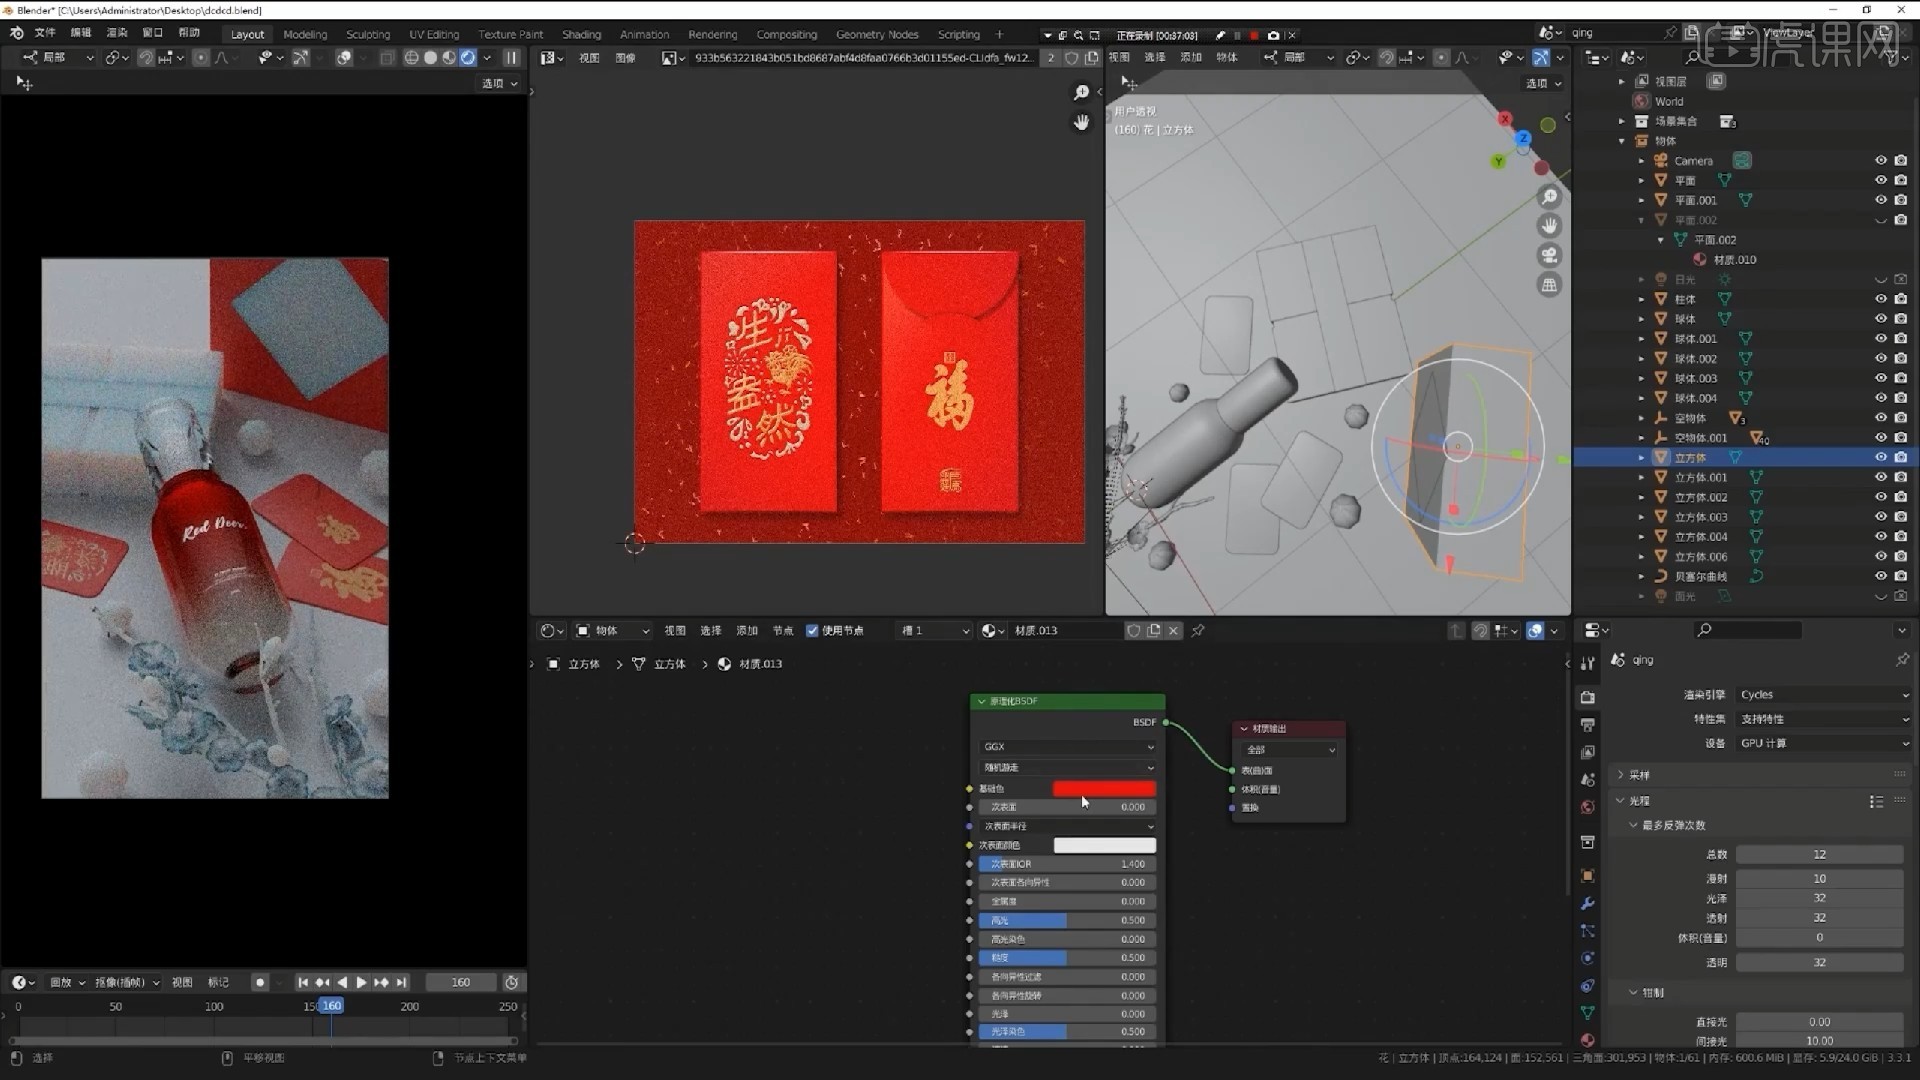Open Tool properties tab
The width and height of the screenshot is (1920, 1080).
1588,663
